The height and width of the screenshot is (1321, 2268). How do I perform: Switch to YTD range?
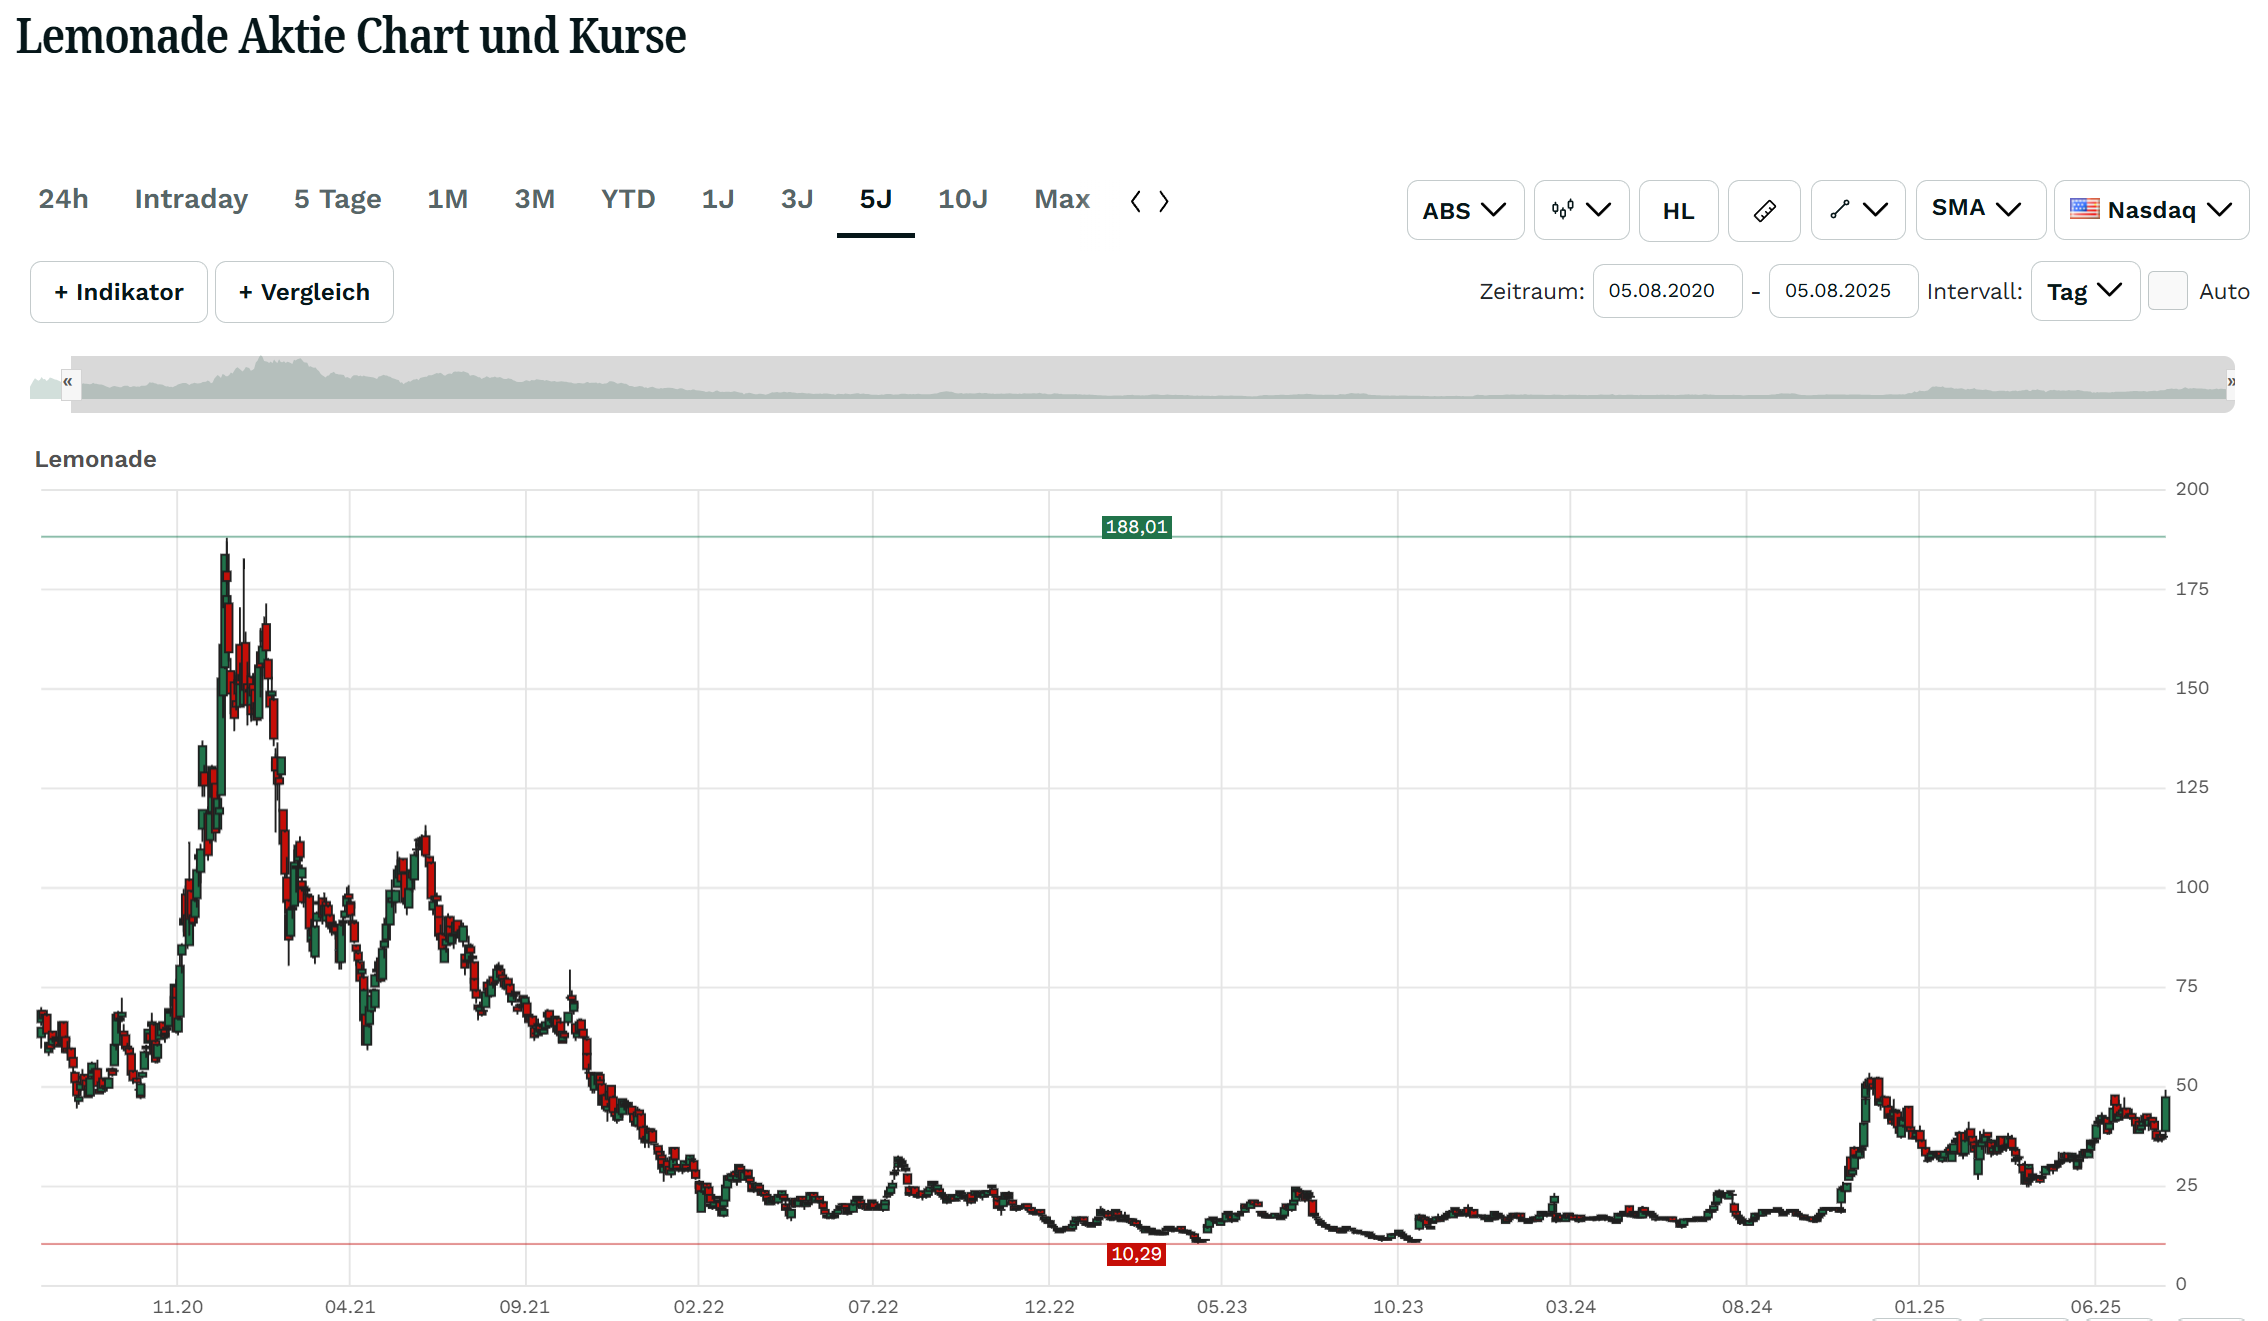[628, 199]
